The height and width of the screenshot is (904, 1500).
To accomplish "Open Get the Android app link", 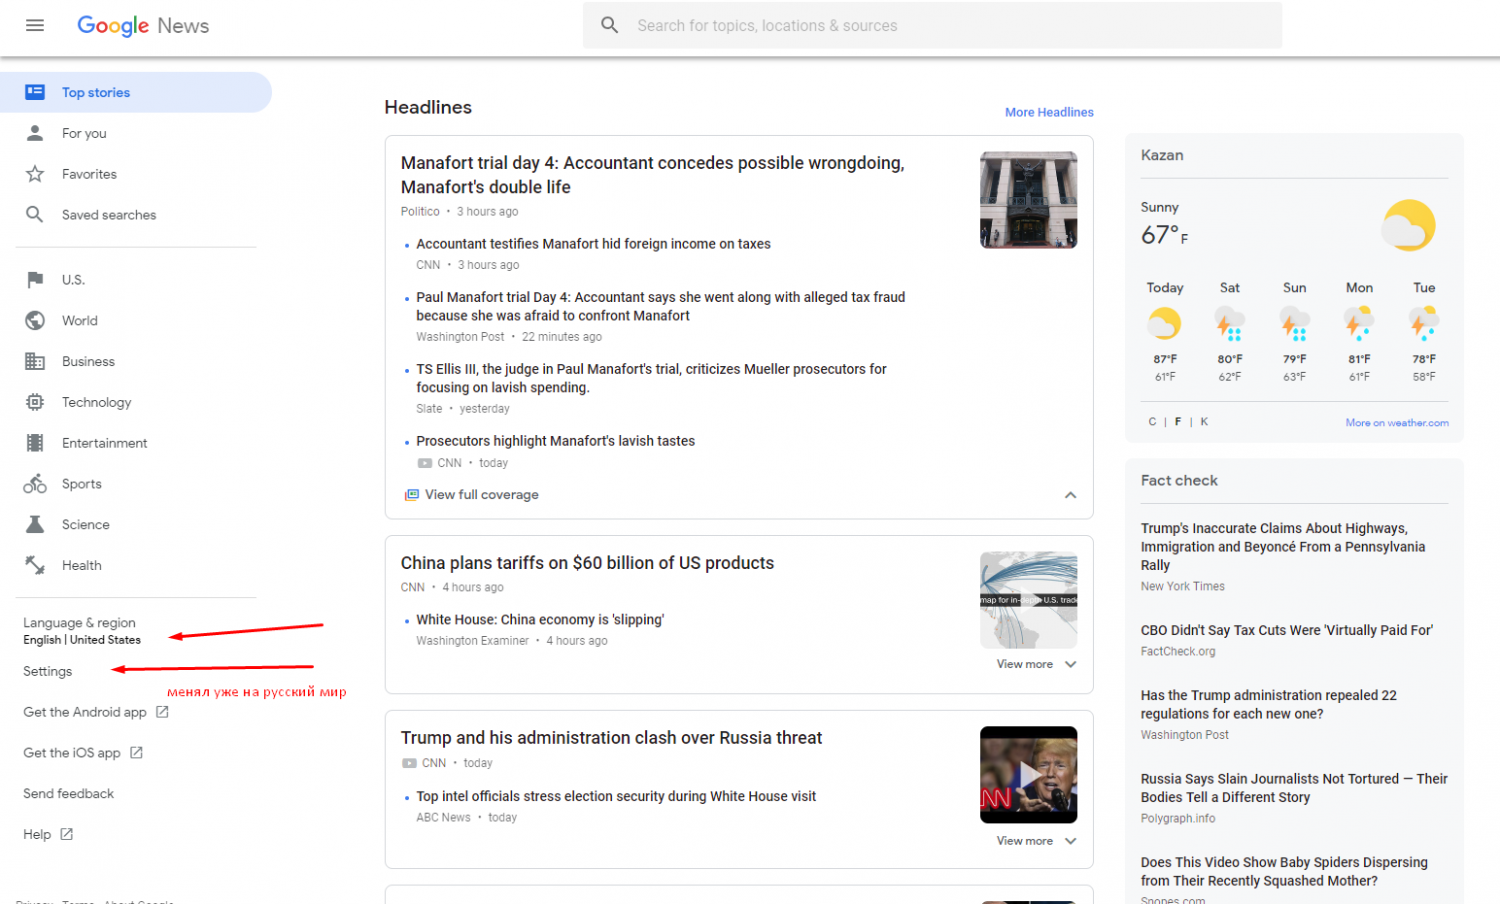I will coord(96,712).
